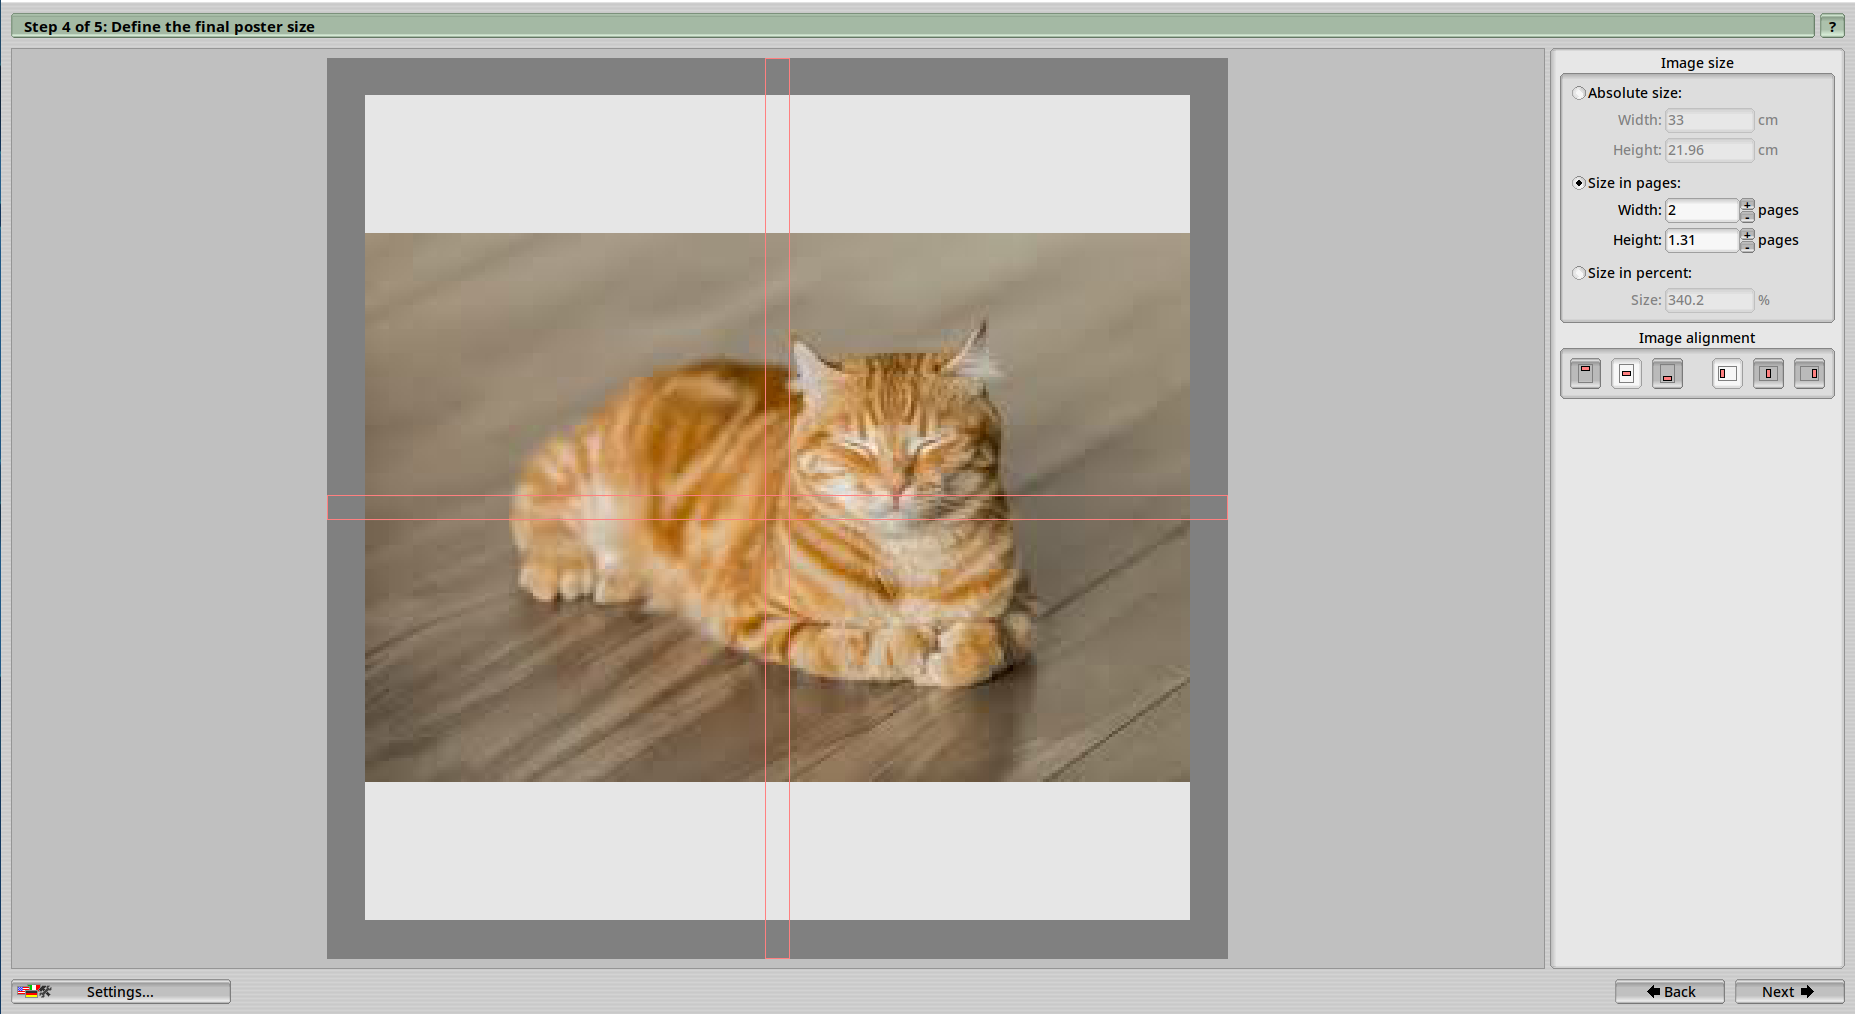This screenshot has height=1014, width=1855.
Task: Increase page width with the plus stepper
Action: 1747,205
